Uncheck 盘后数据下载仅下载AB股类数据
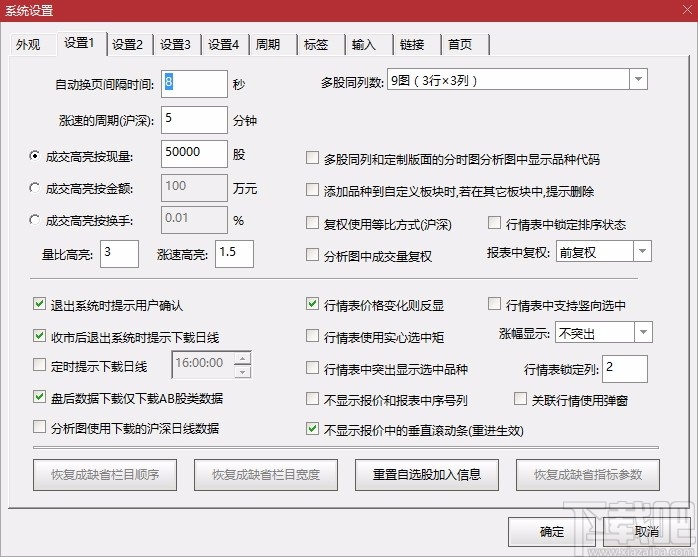698x557 pixels. [x=39, y=396]
